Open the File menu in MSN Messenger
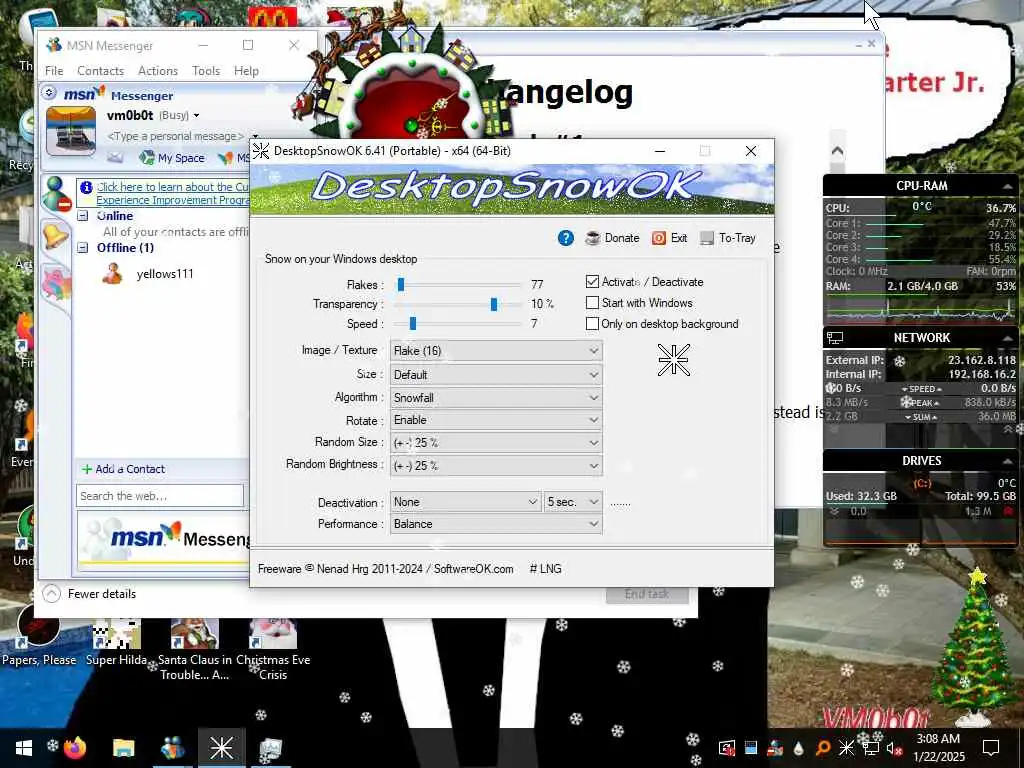 pyautogui.click(x=54, y=71)
